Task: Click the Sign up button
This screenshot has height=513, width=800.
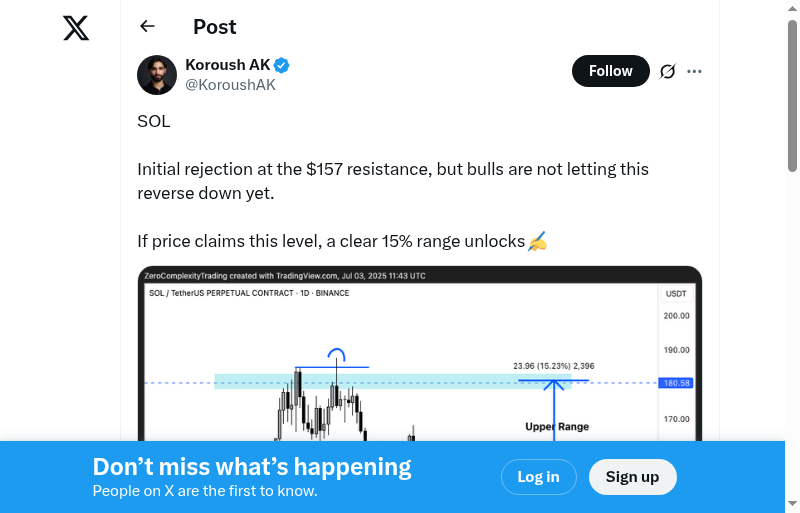Action: point(632,477)
